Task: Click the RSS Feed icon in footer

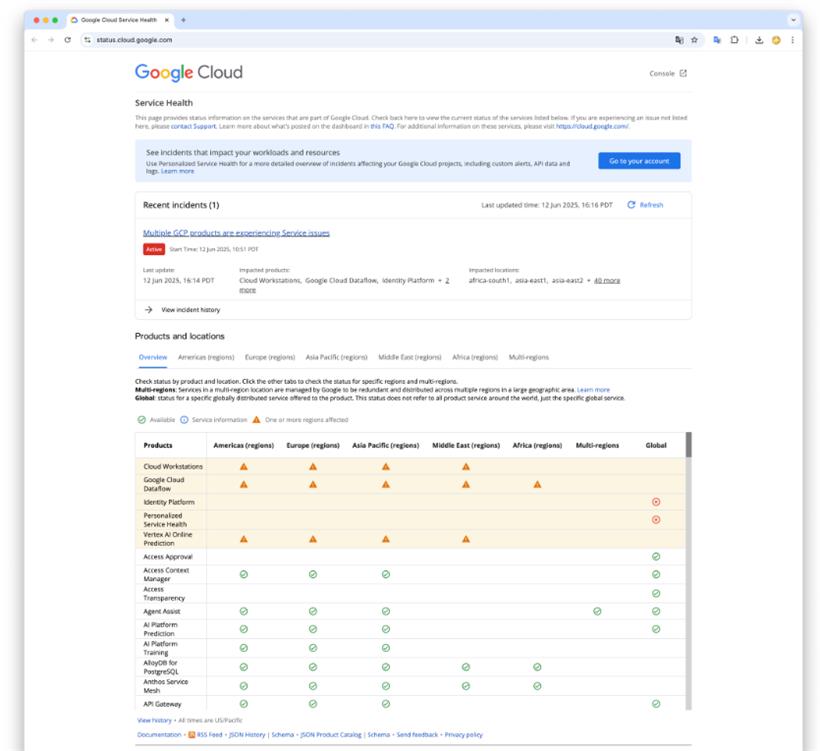Action: pyautogui.click(x=191, y=735)
